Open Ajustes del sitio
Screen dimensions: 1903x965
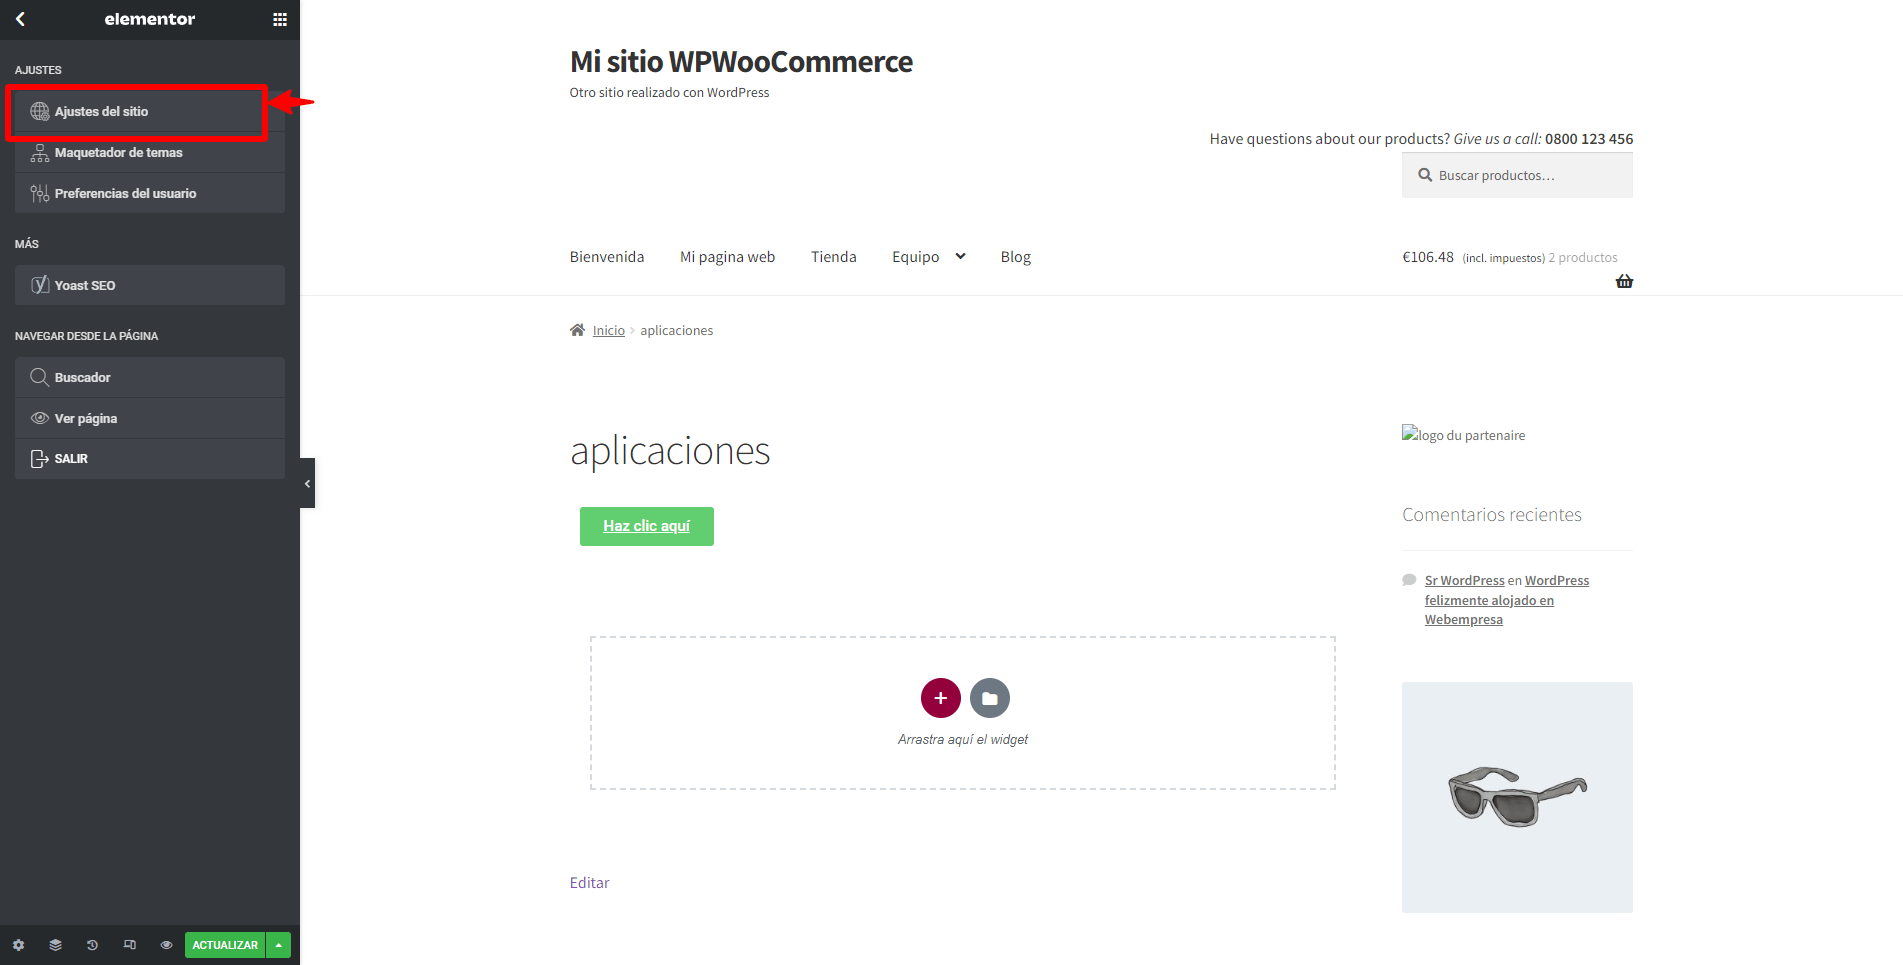[150, 111]
